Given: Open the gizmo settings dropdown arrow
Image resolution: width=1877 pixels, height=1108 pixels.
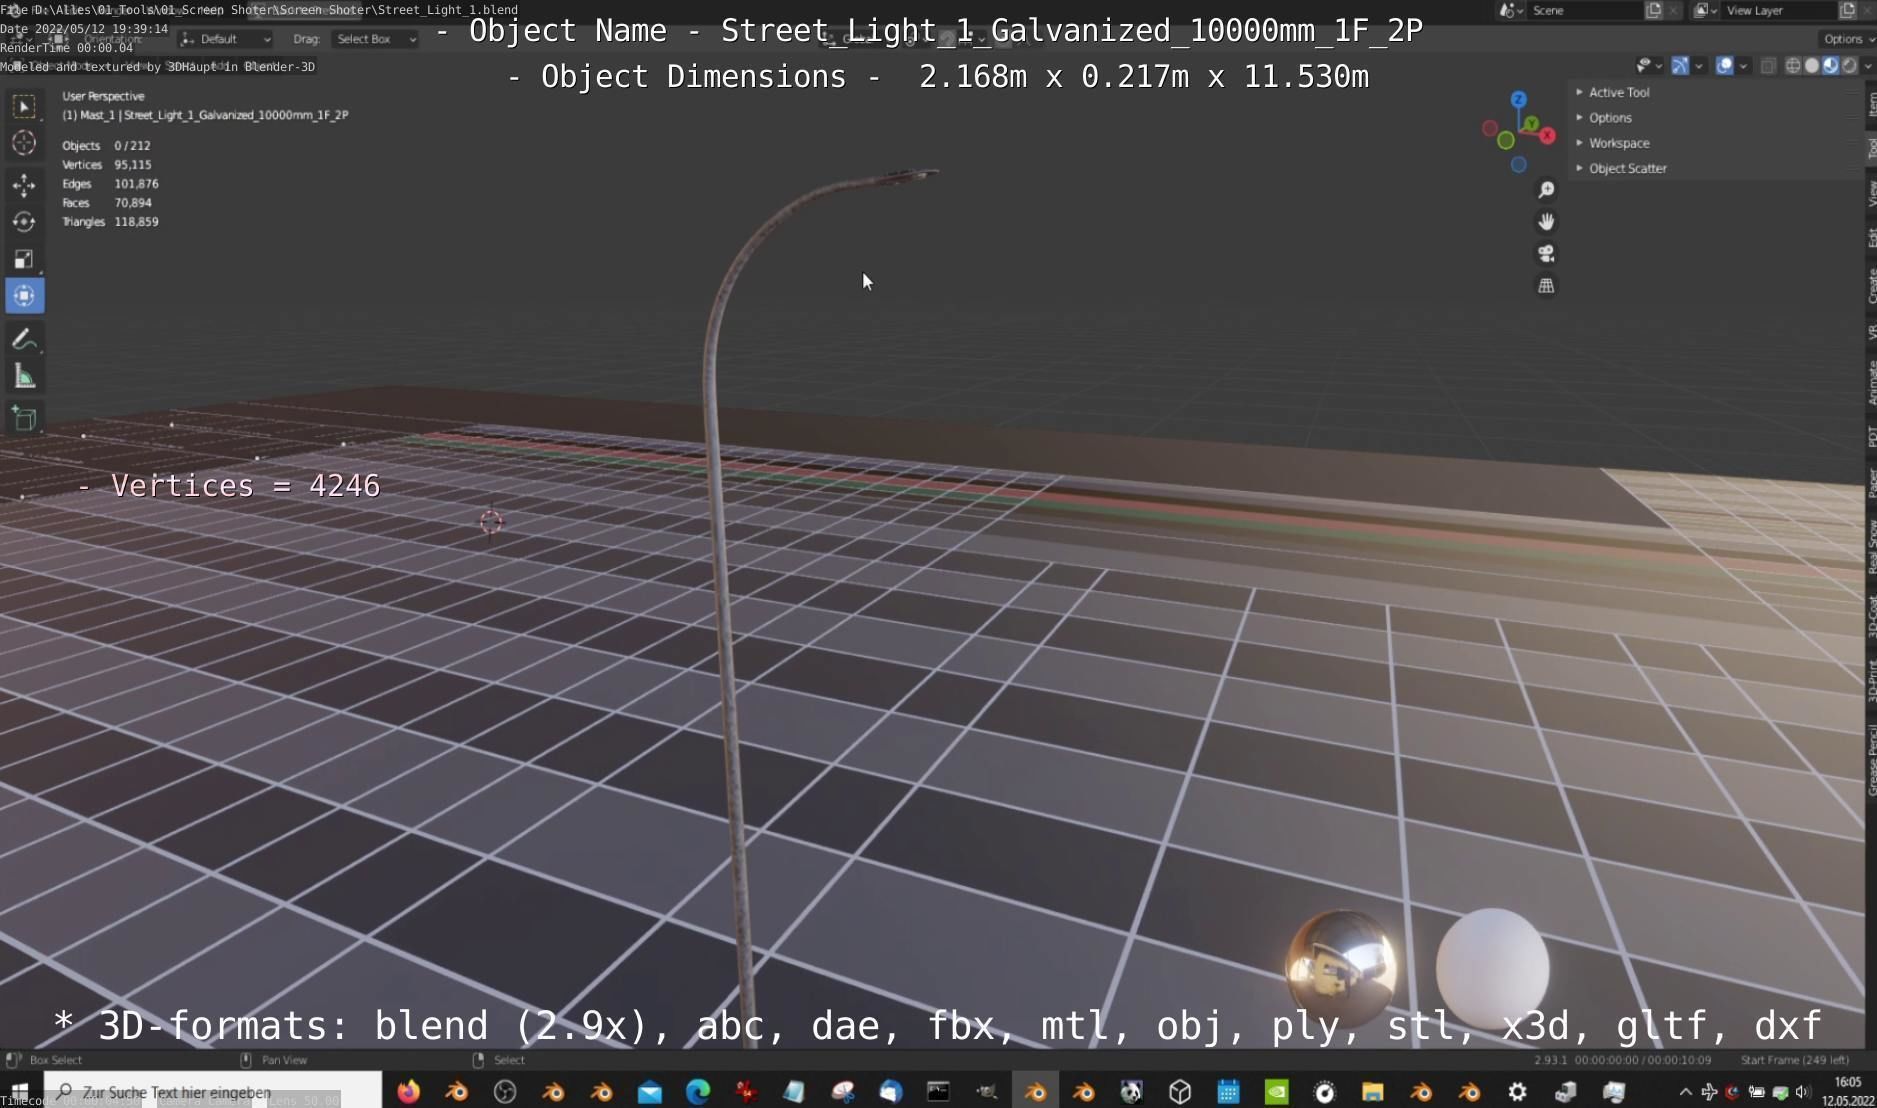Looking at the screenshot, I should pyautogui.click(x=1698, y=66).
